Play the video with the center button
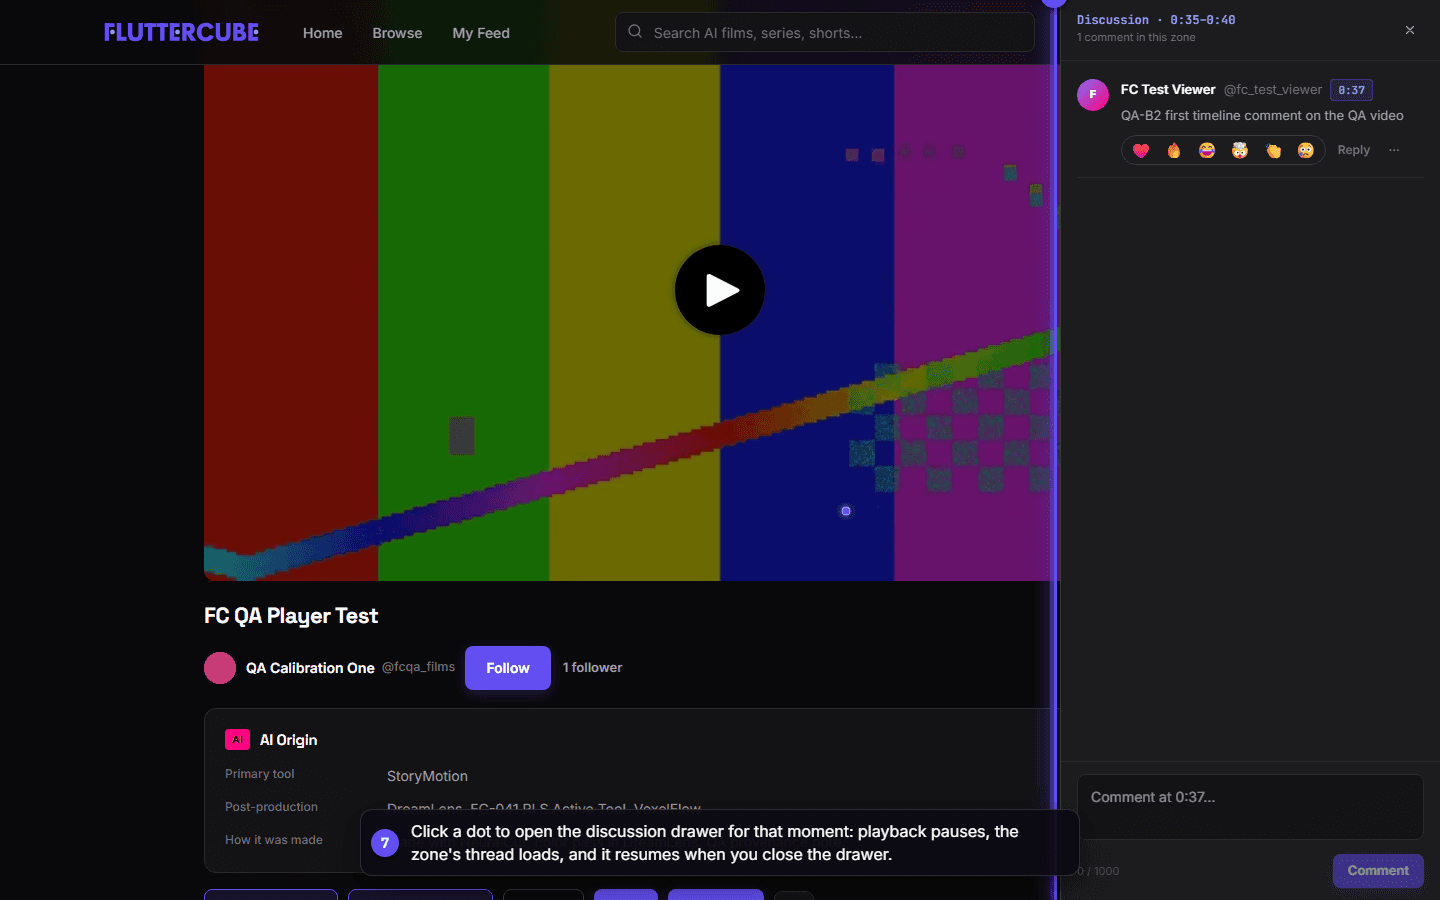 coord(720,290)
